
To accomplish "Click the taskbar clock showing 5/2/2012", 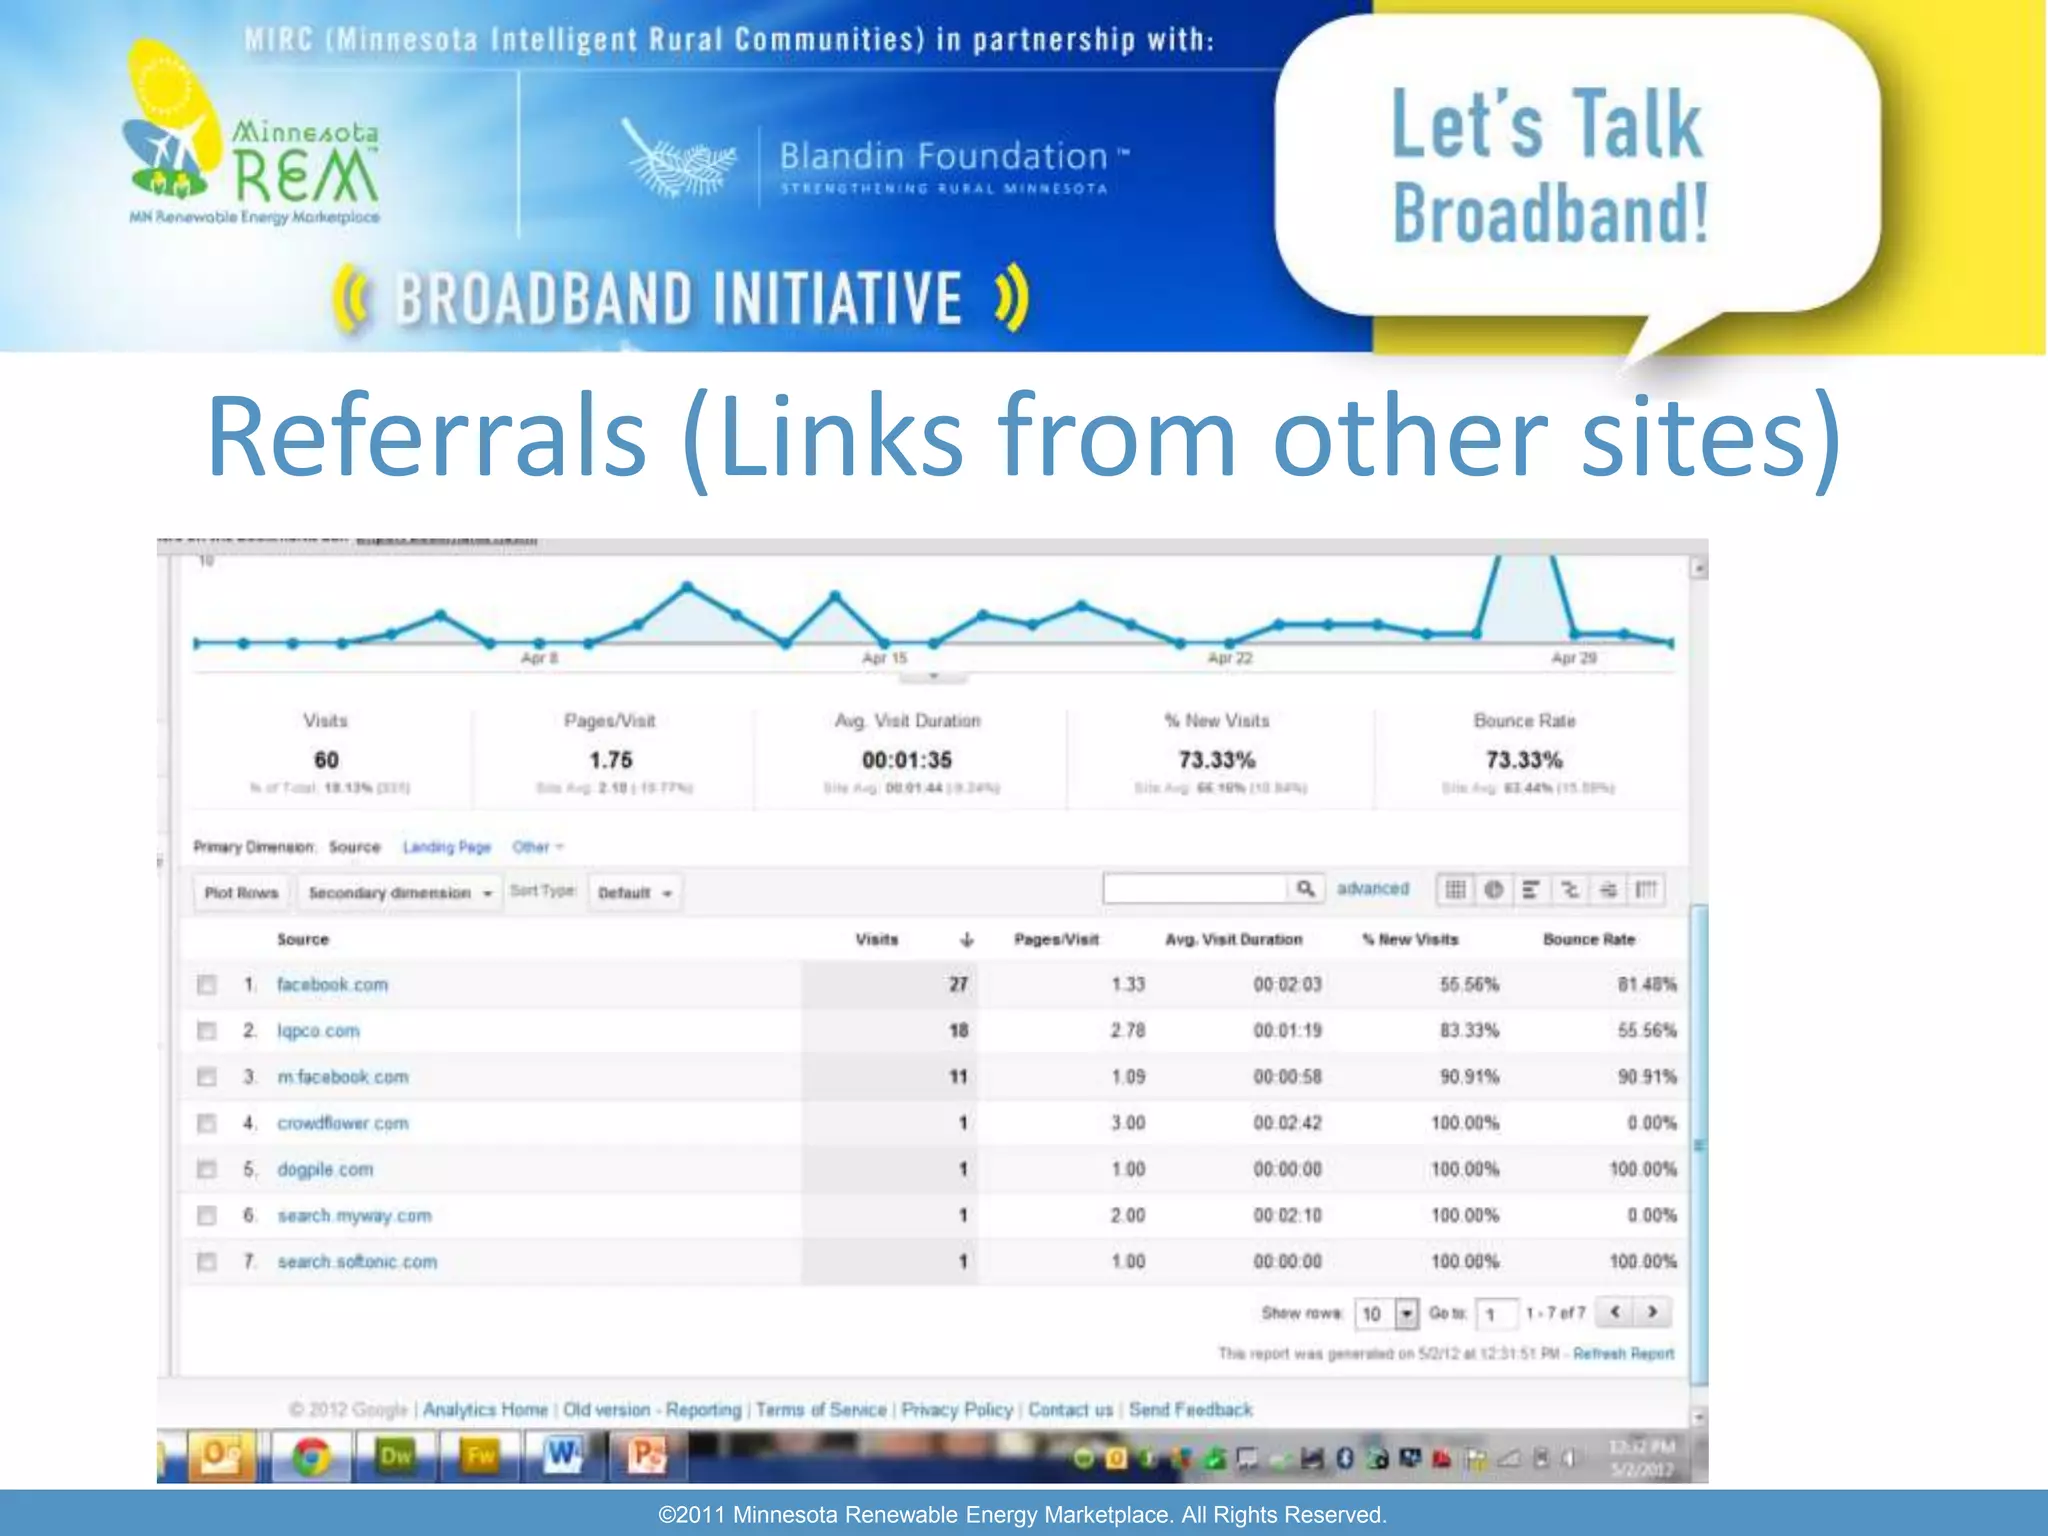I will [1641, 1459].
